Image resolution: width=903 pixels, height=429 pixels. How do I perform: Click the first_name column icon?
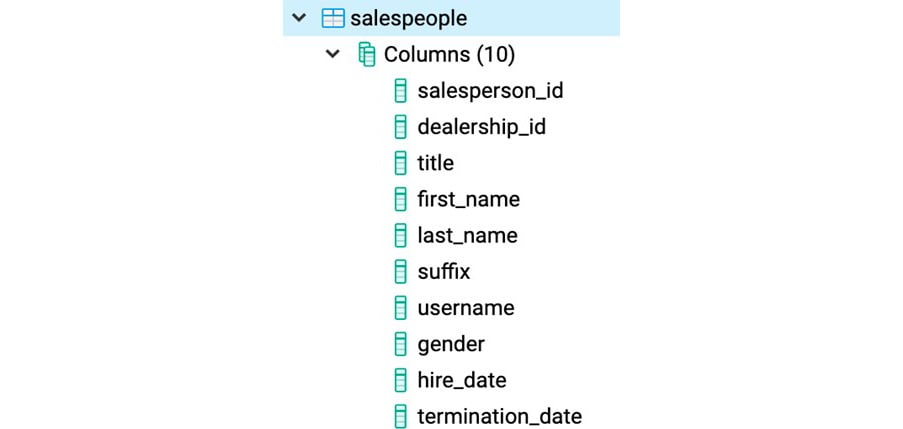click(x=400, y=199)
